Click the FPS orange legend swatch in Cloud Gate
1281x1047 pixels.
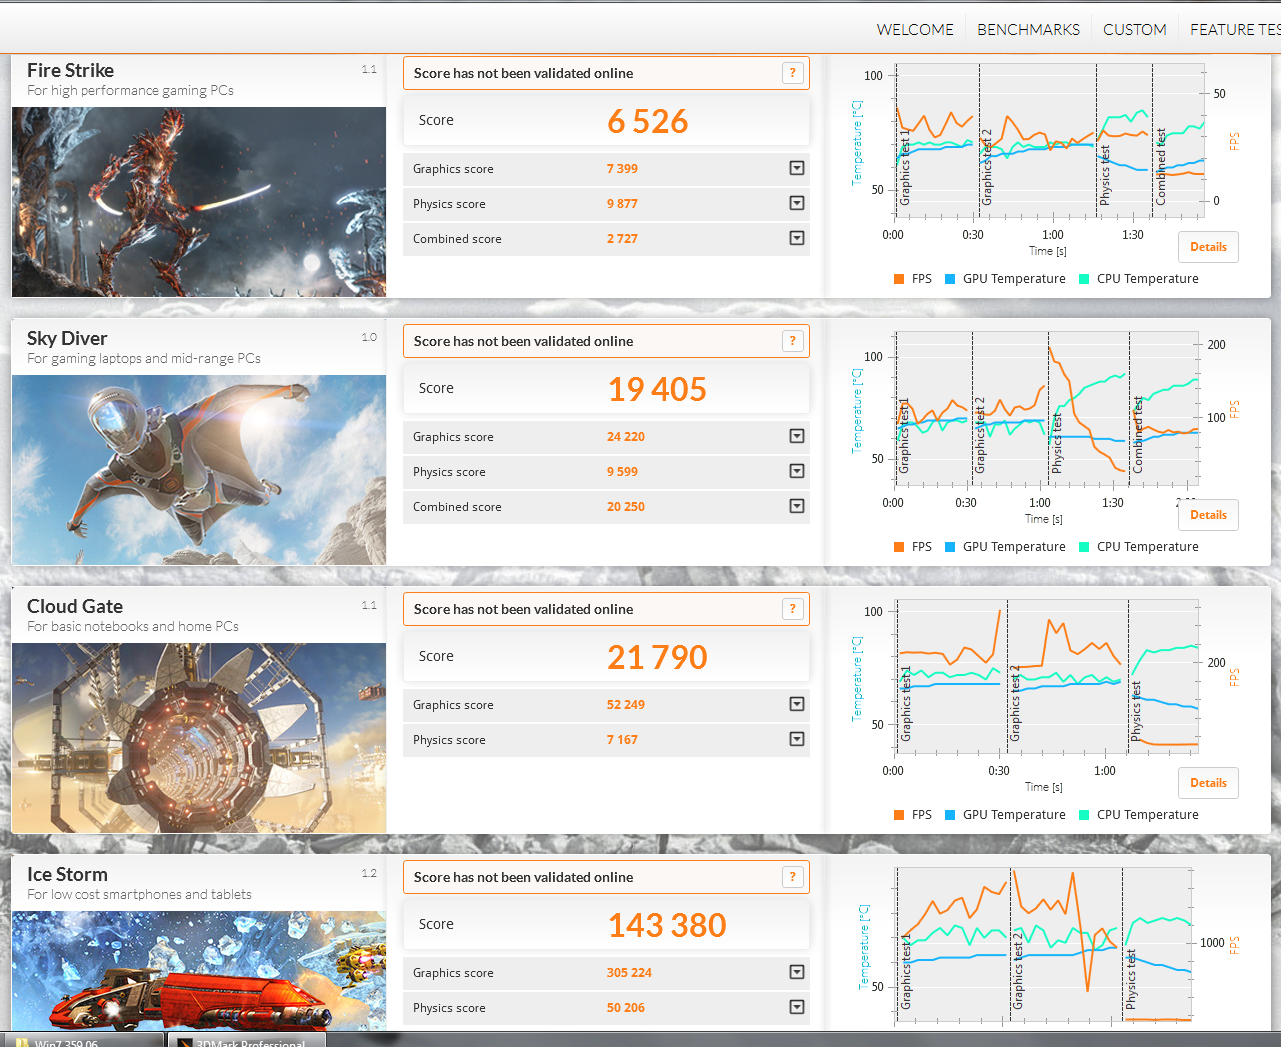pos(899,815)
